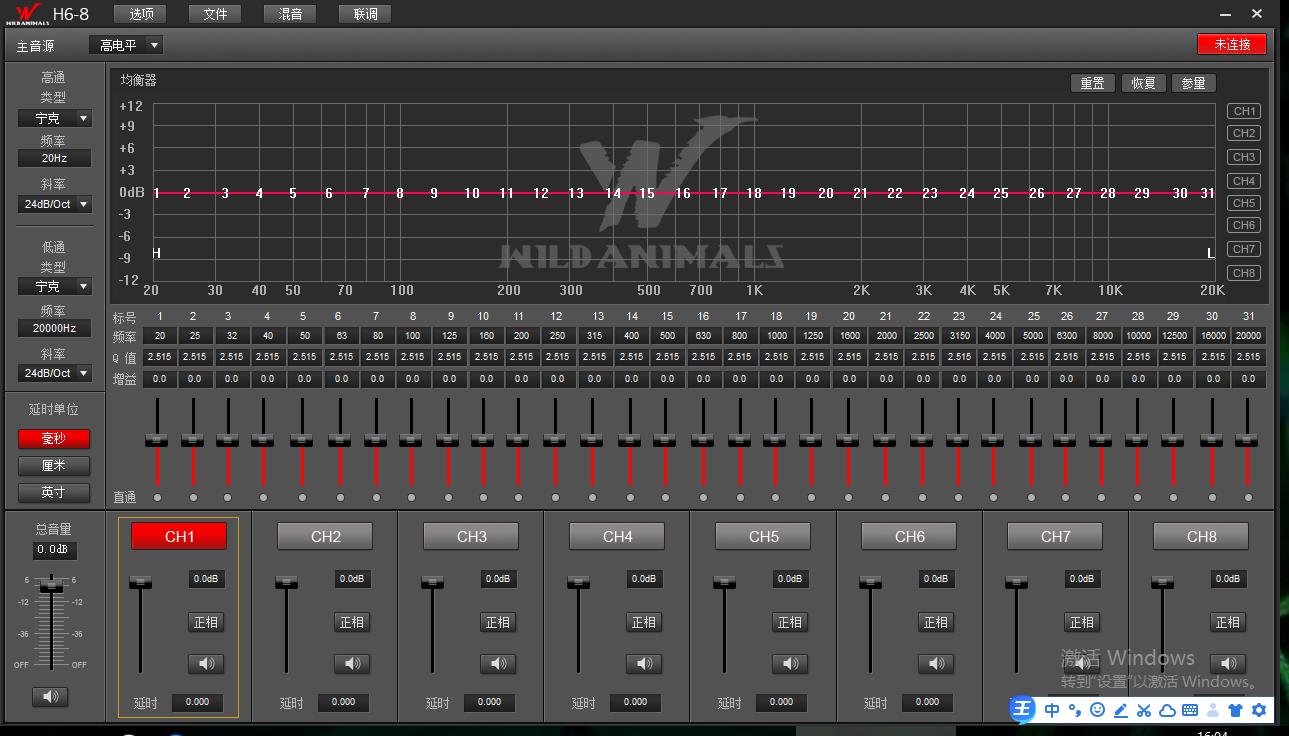Viewport: 1289px width, 736px height.
Task: Click the scissors screenshot tool in the IME bar
Action: coord(1143,710)
